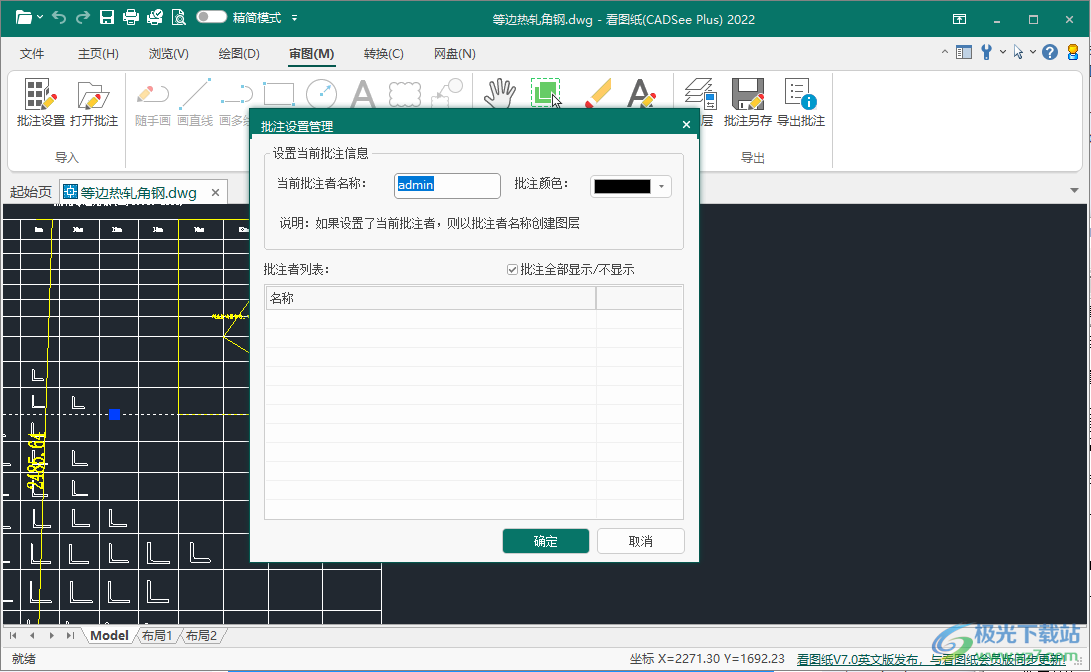The height and width of the screenshot is (672, 1091).
Task: Toggle 批注全部显示/不显示 checkbox
Action: (512, 270)
